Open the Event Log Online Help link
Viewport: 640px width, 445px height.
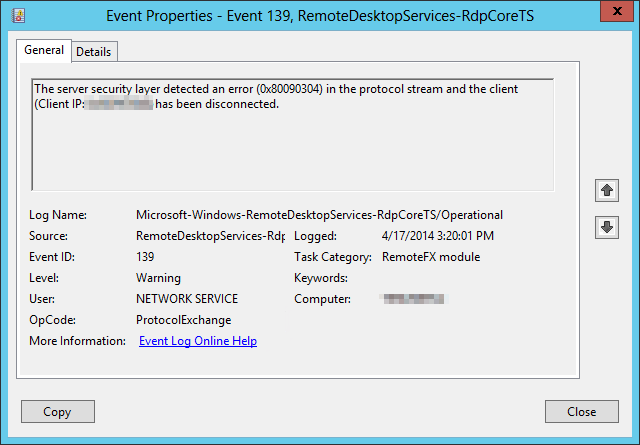[198, 341]
